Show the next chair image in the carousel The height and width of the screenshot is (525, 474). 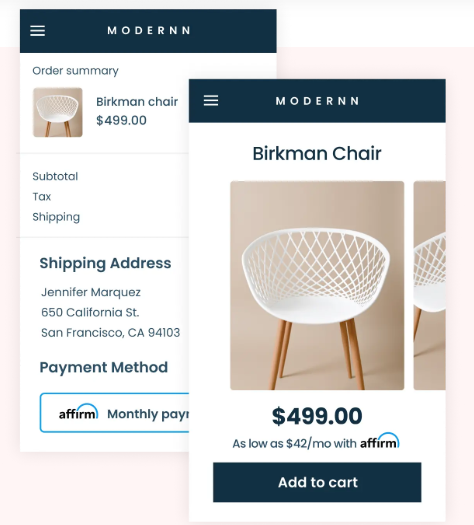click(x=429, y=285)
